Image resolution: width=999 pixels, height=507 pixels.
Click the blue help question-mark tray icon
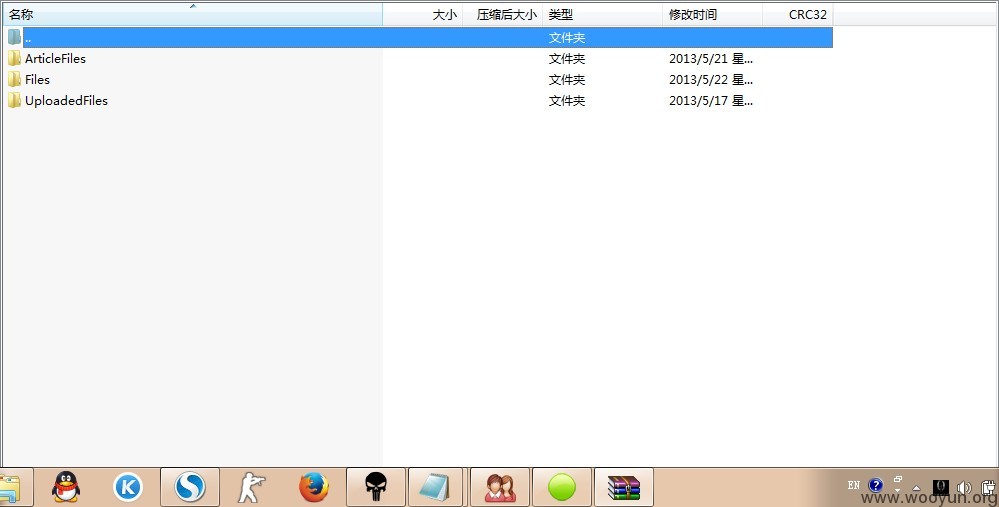(x=876, y=485)
